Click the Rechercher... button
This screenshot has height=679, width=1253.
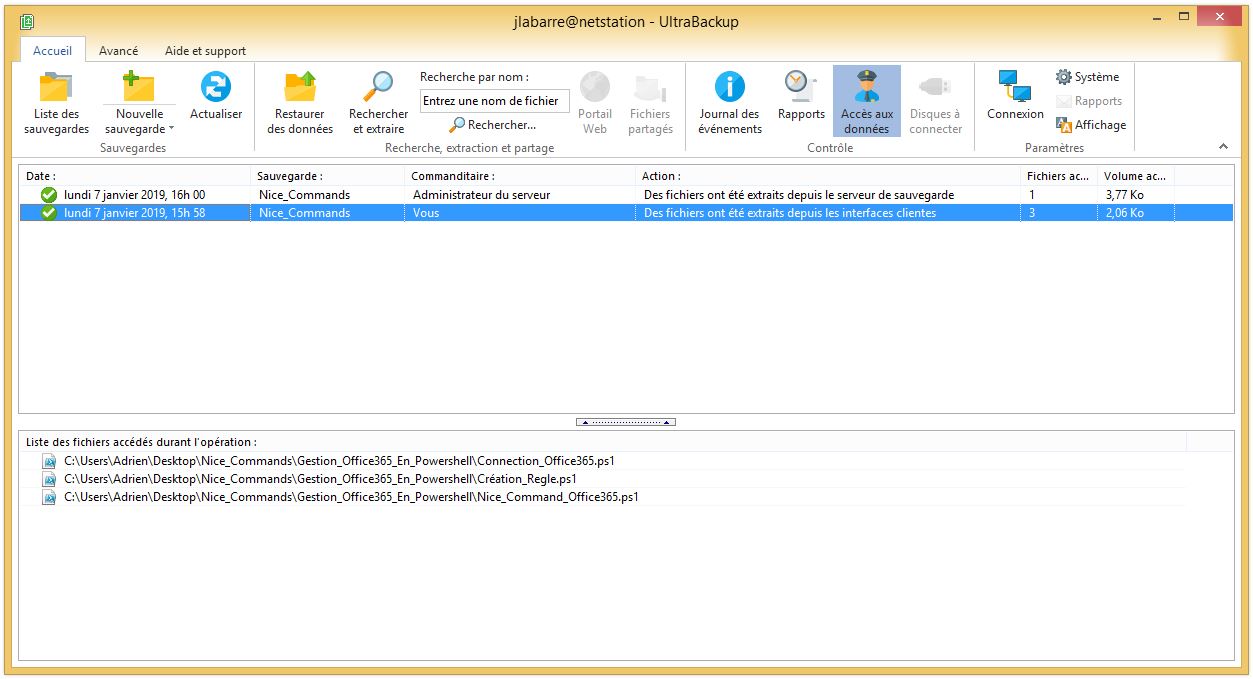[x=493, y=125]
